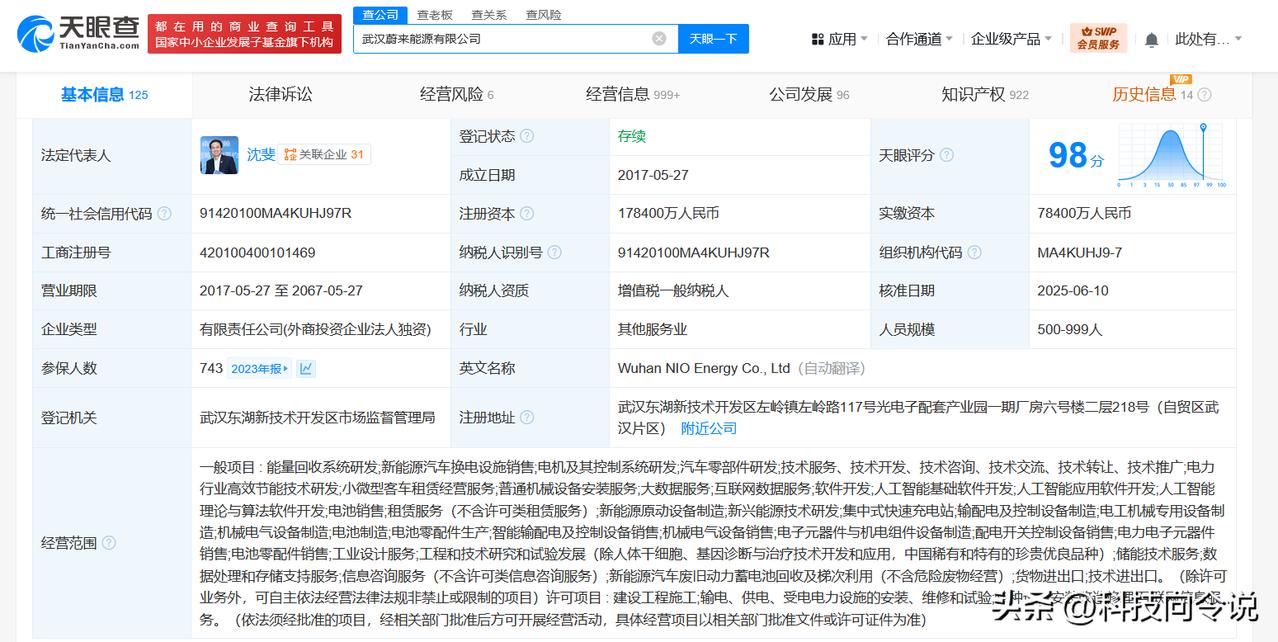This screenshot has width=1278, height=642.
Task: Select the 有限责任公司 enterprise type value
Action: (x=315, y=329)
